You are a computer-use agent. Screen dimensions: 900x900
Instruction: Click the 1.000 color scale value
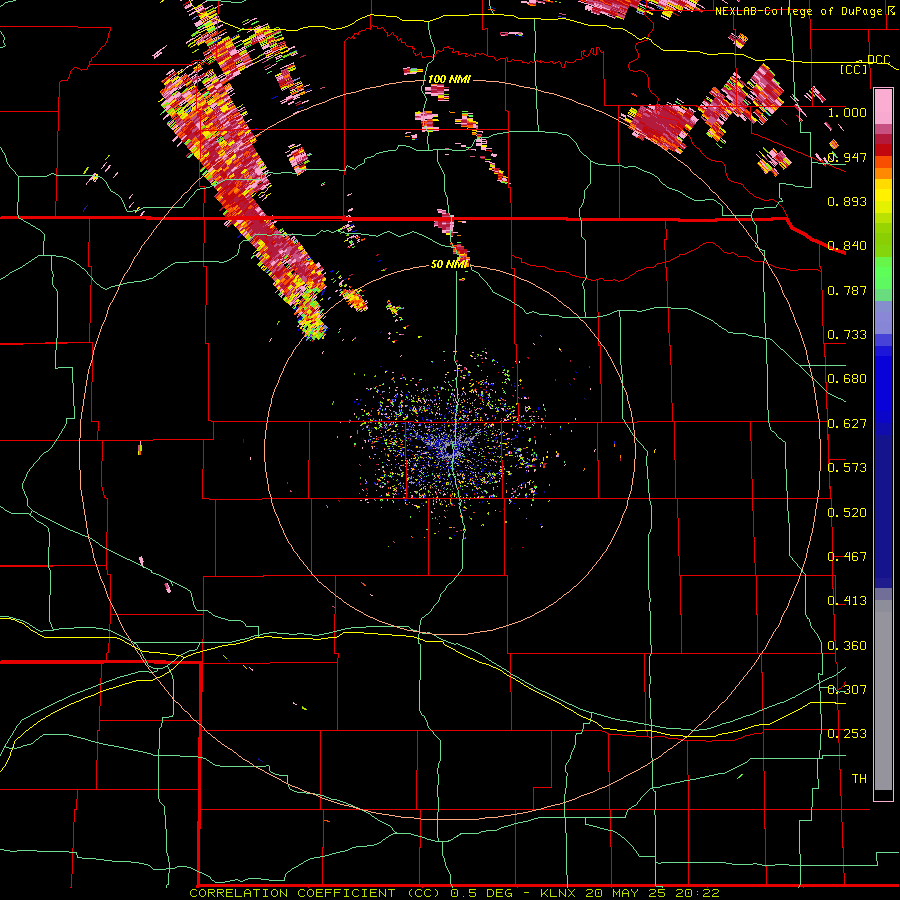point(847,112)
